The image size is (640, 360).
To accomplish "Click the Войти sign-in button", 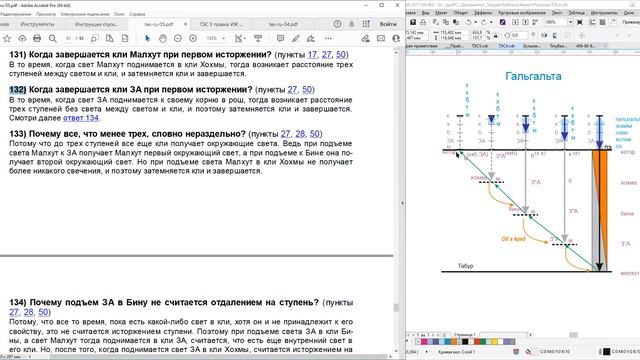I will pos(388,24).
